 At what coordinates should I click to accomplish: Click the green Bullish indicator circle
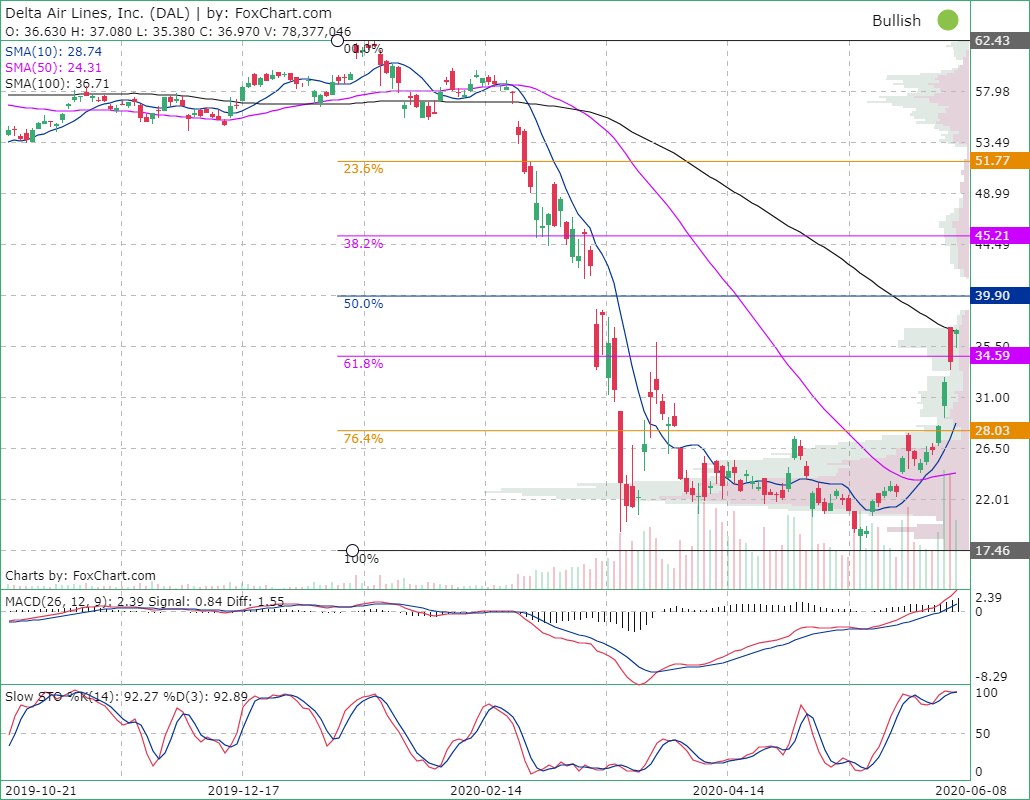[x=948, y=20]
